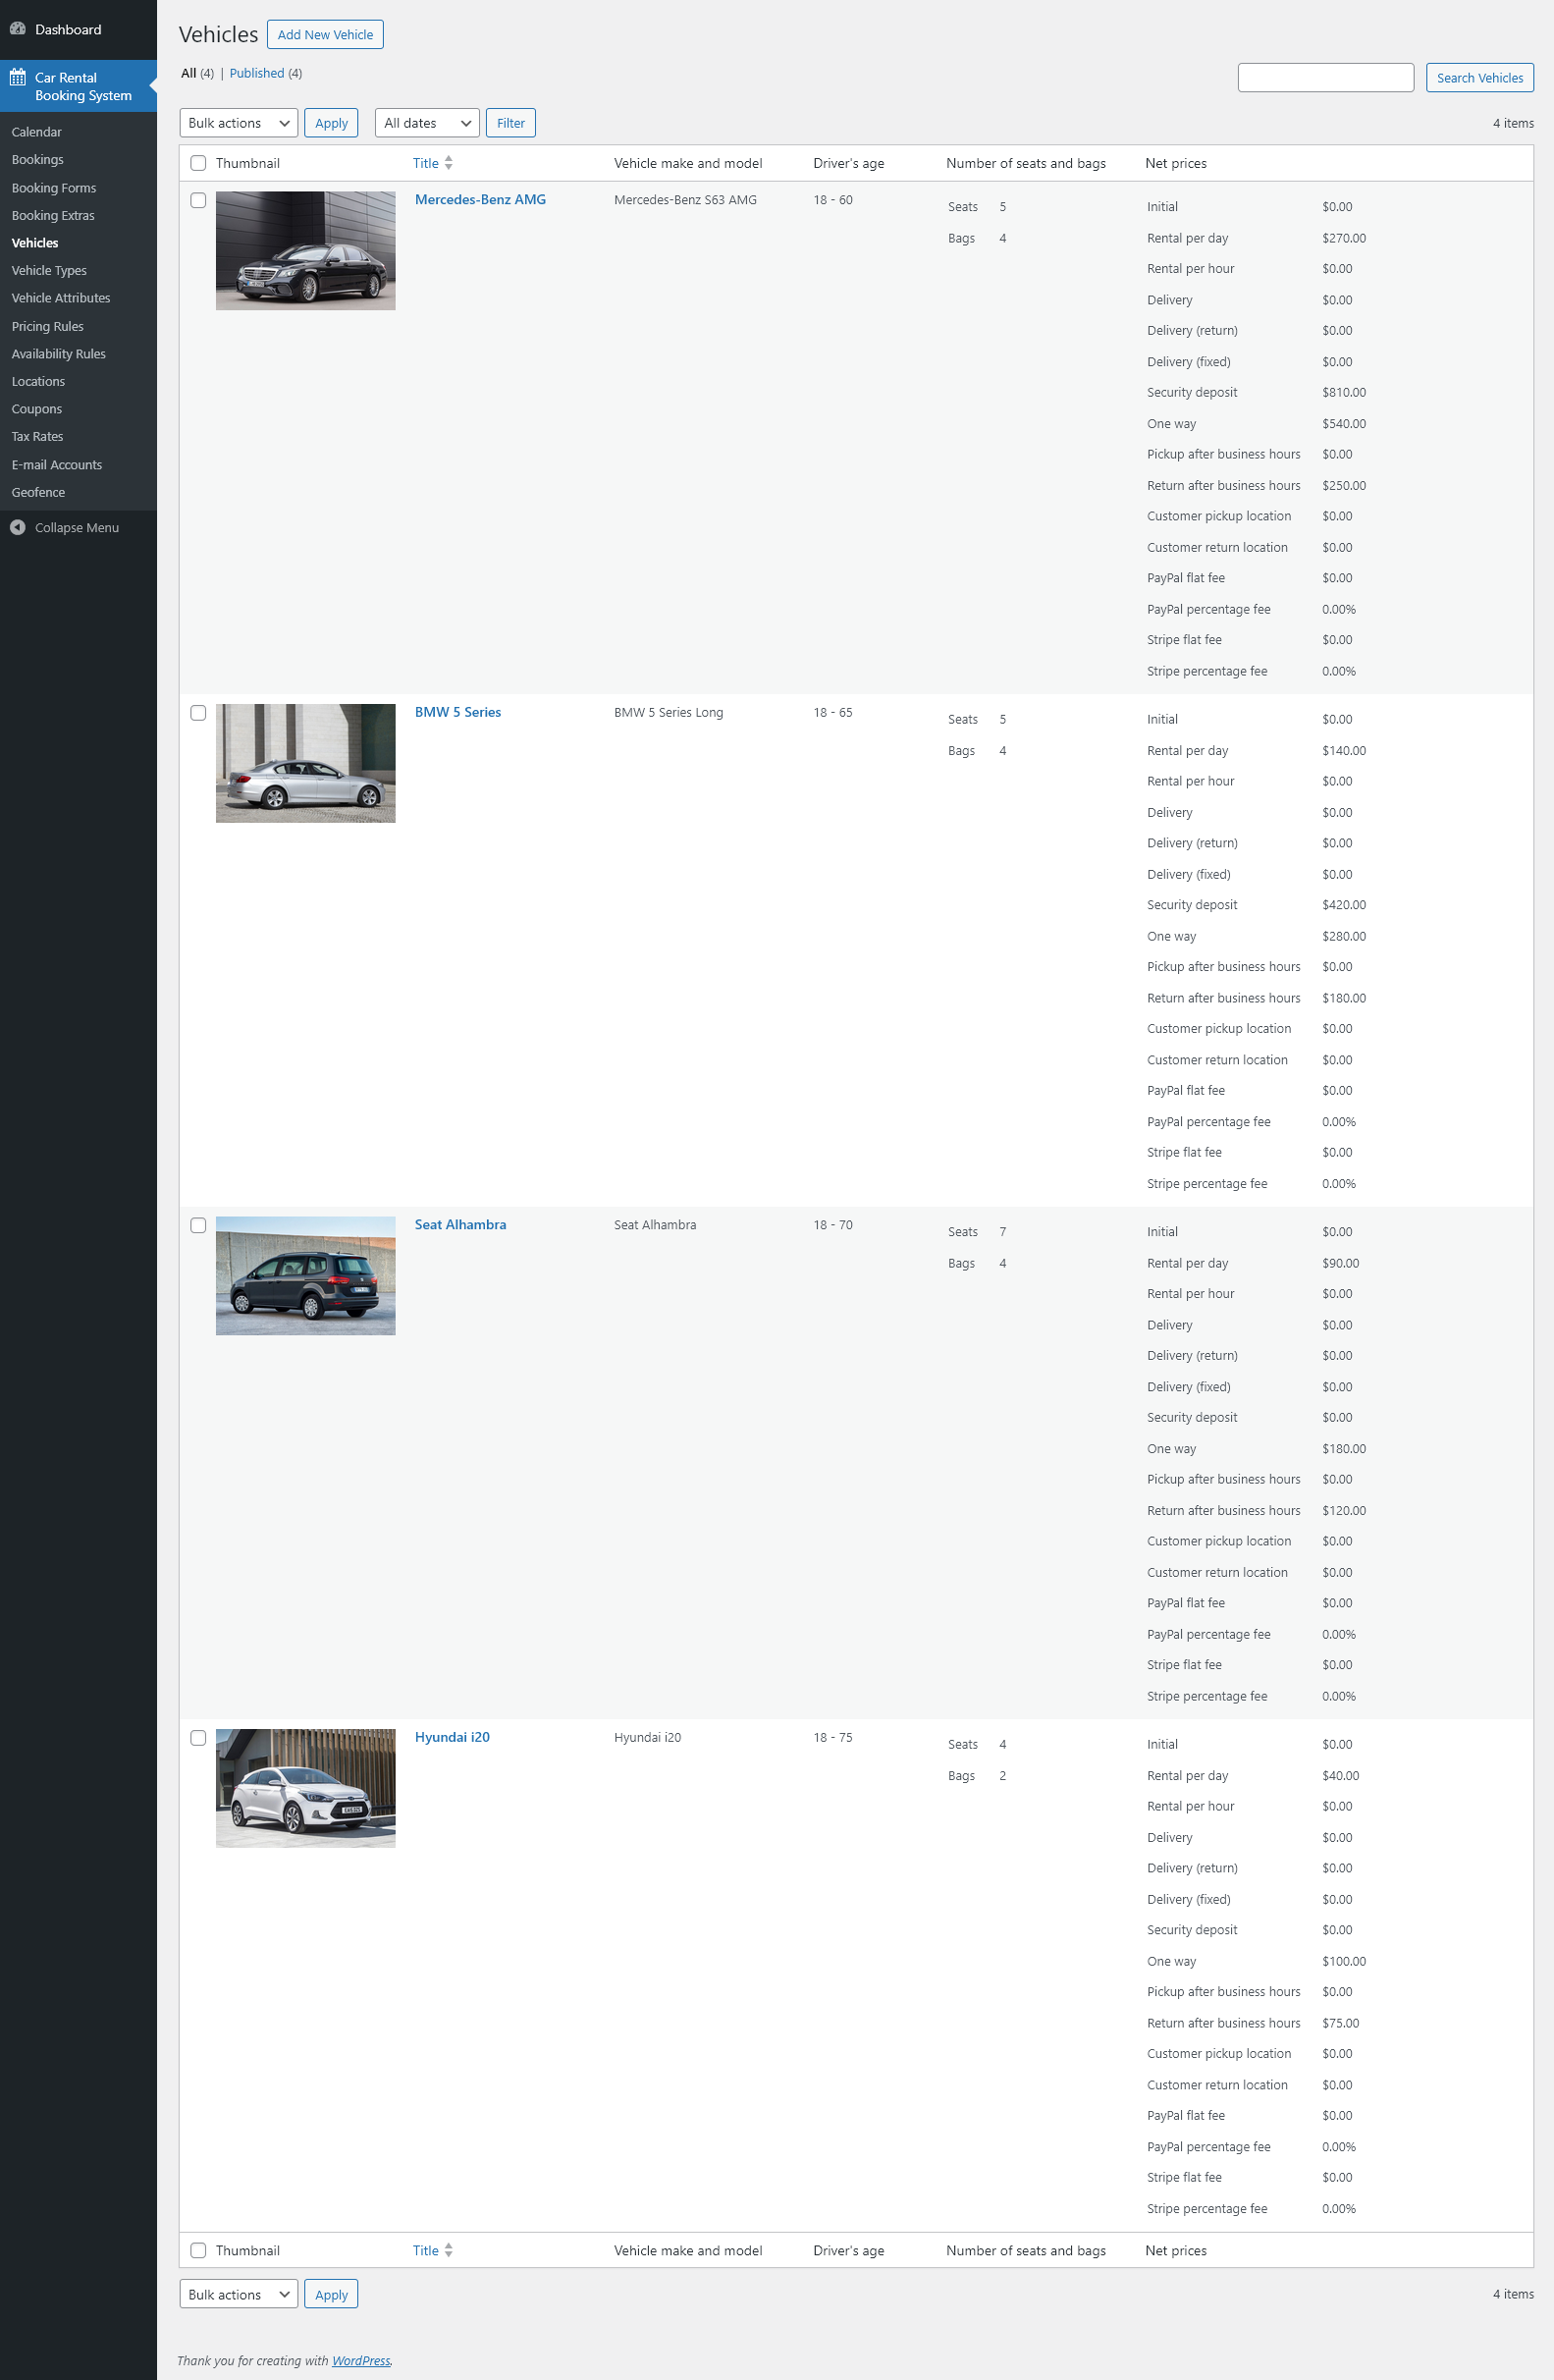Open Booking Forms menu item

pyautogui.click(x=54, y=188)
